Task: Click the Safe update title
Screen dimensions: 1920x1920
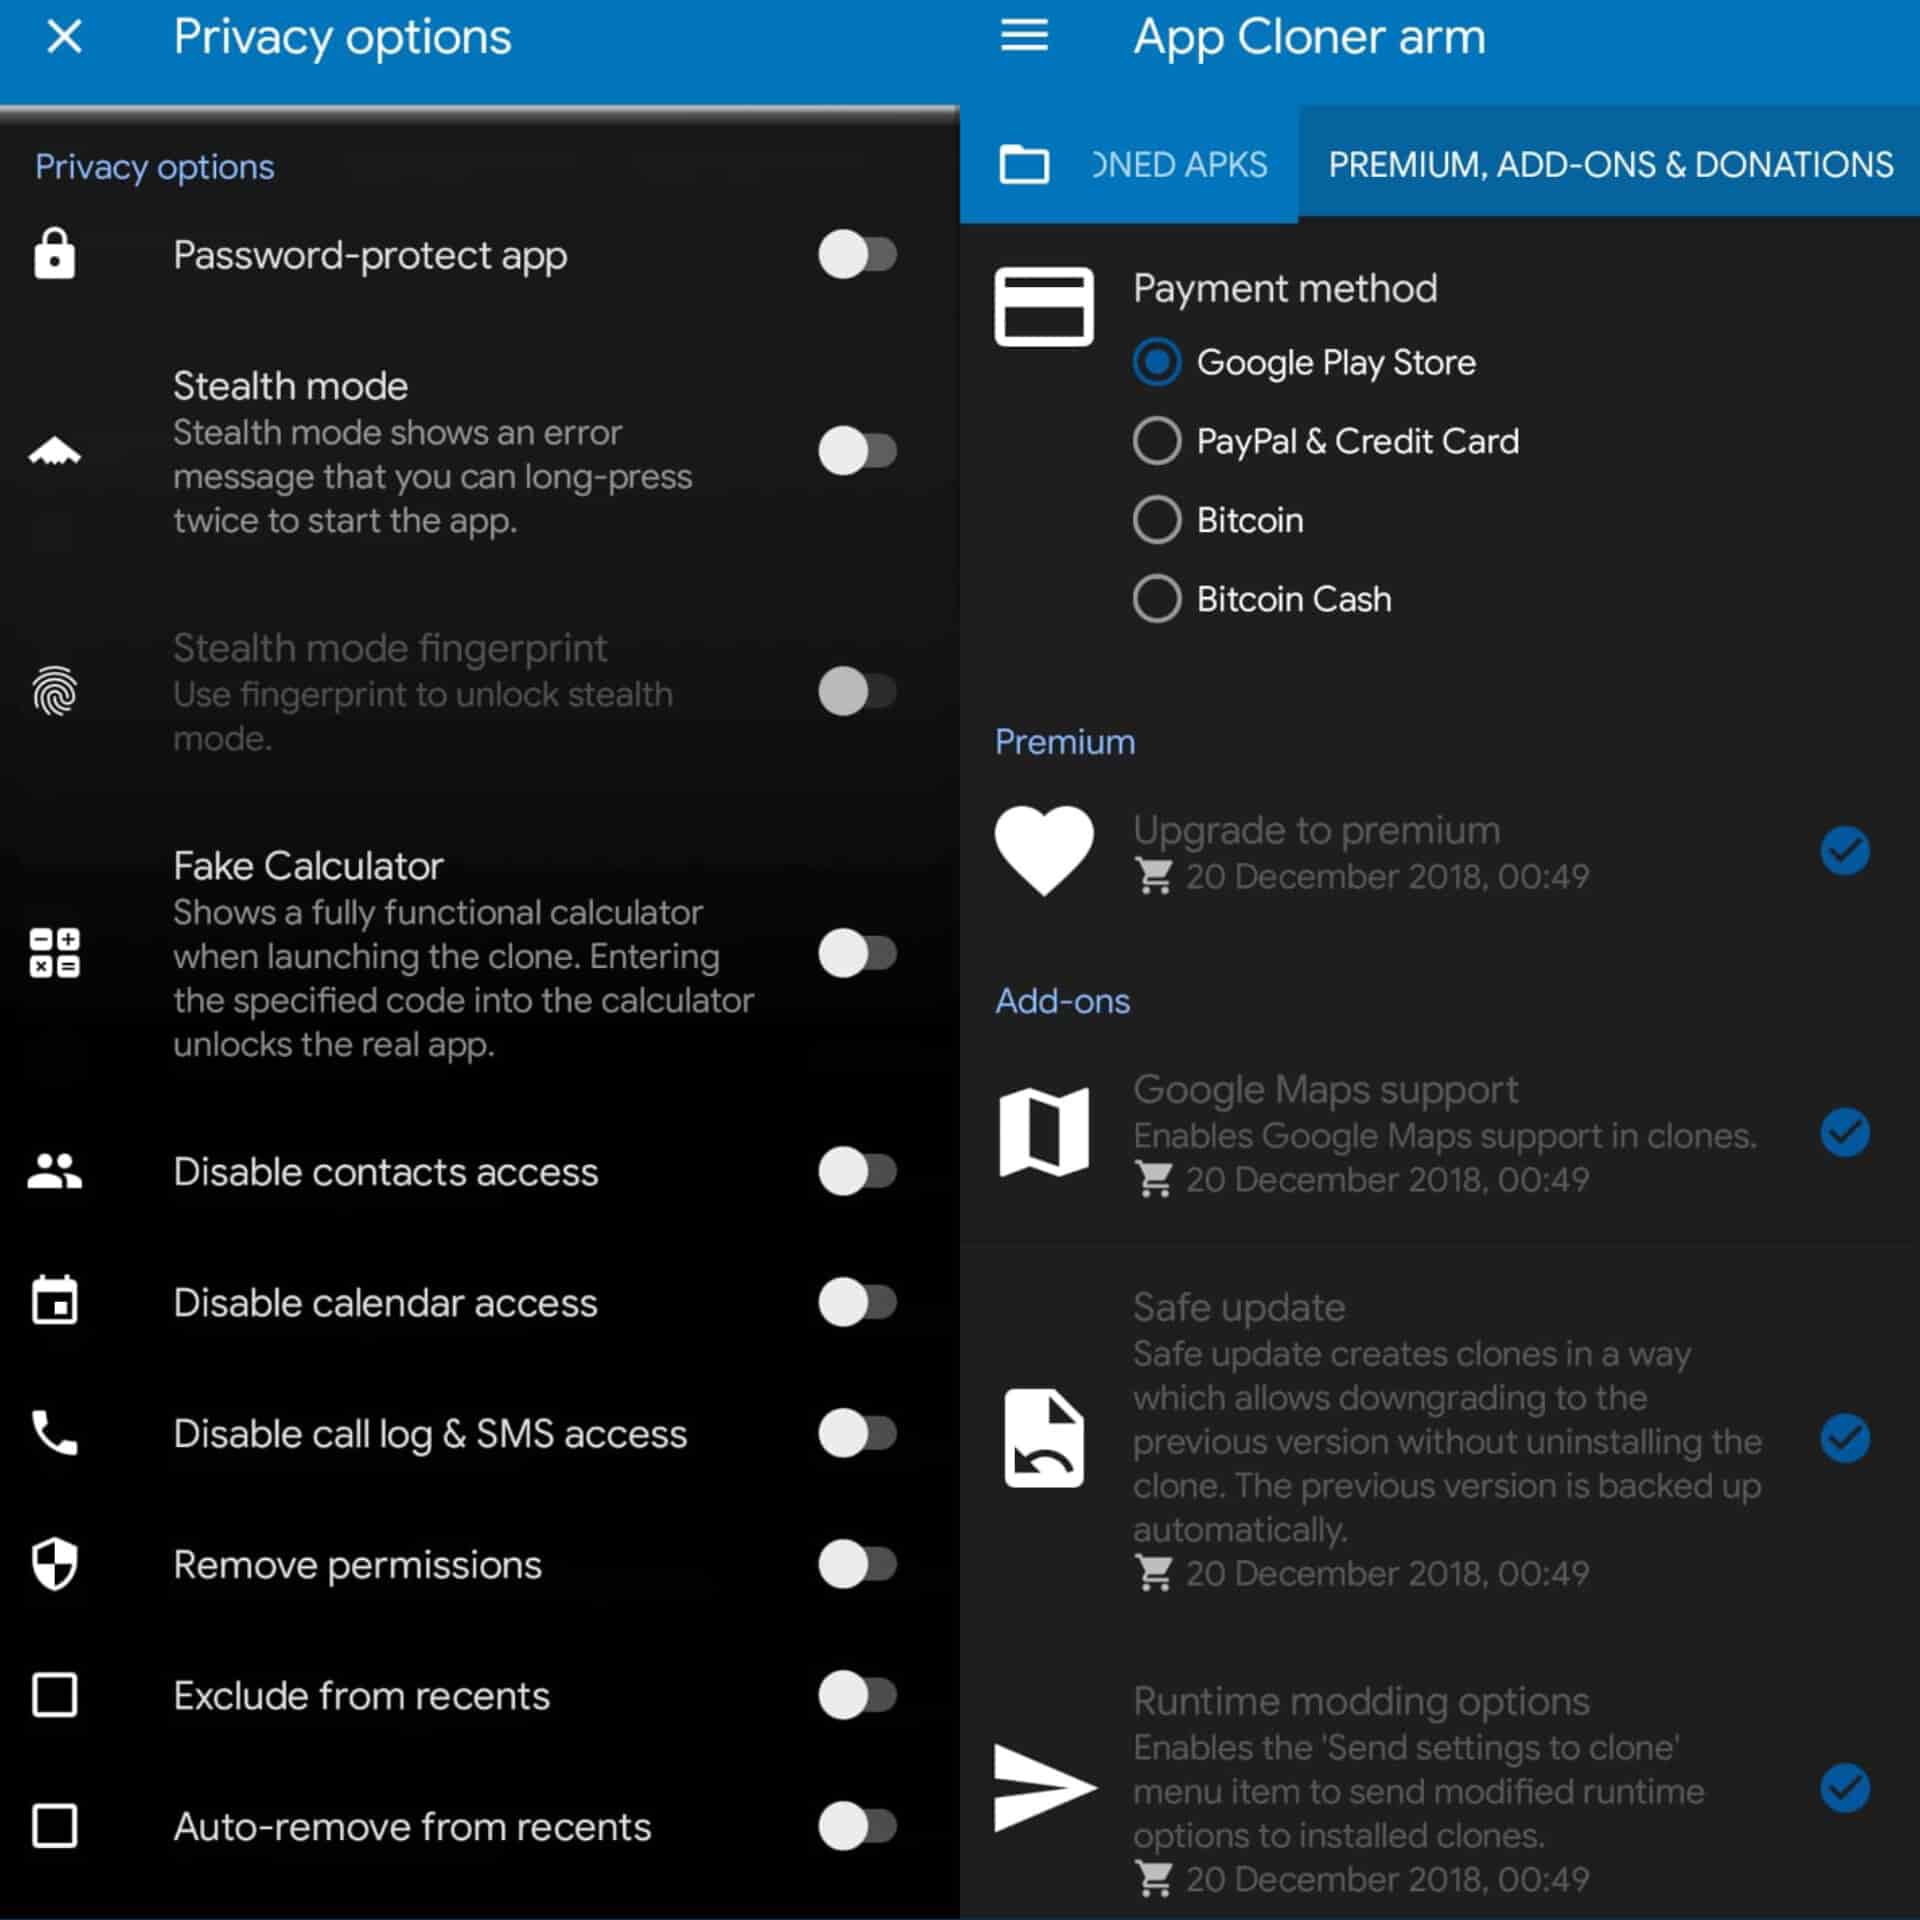Action: [x=1240, y=1308]
